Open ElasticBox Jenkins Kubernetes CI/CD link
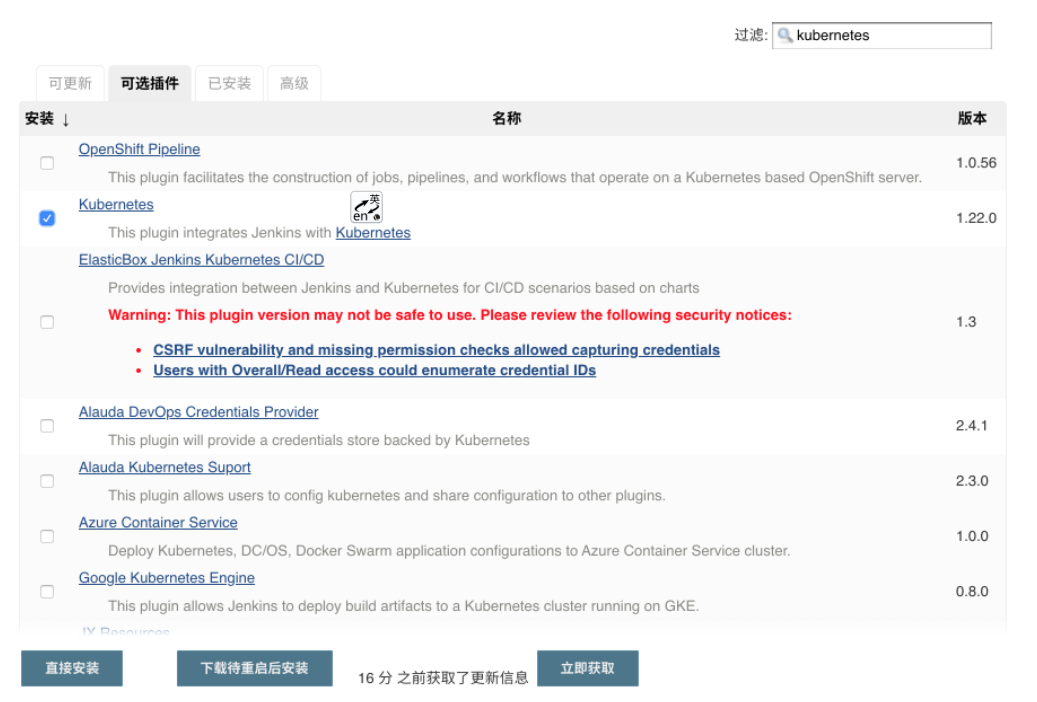Viewport: 1037px width, 702px height. [201, 260]
